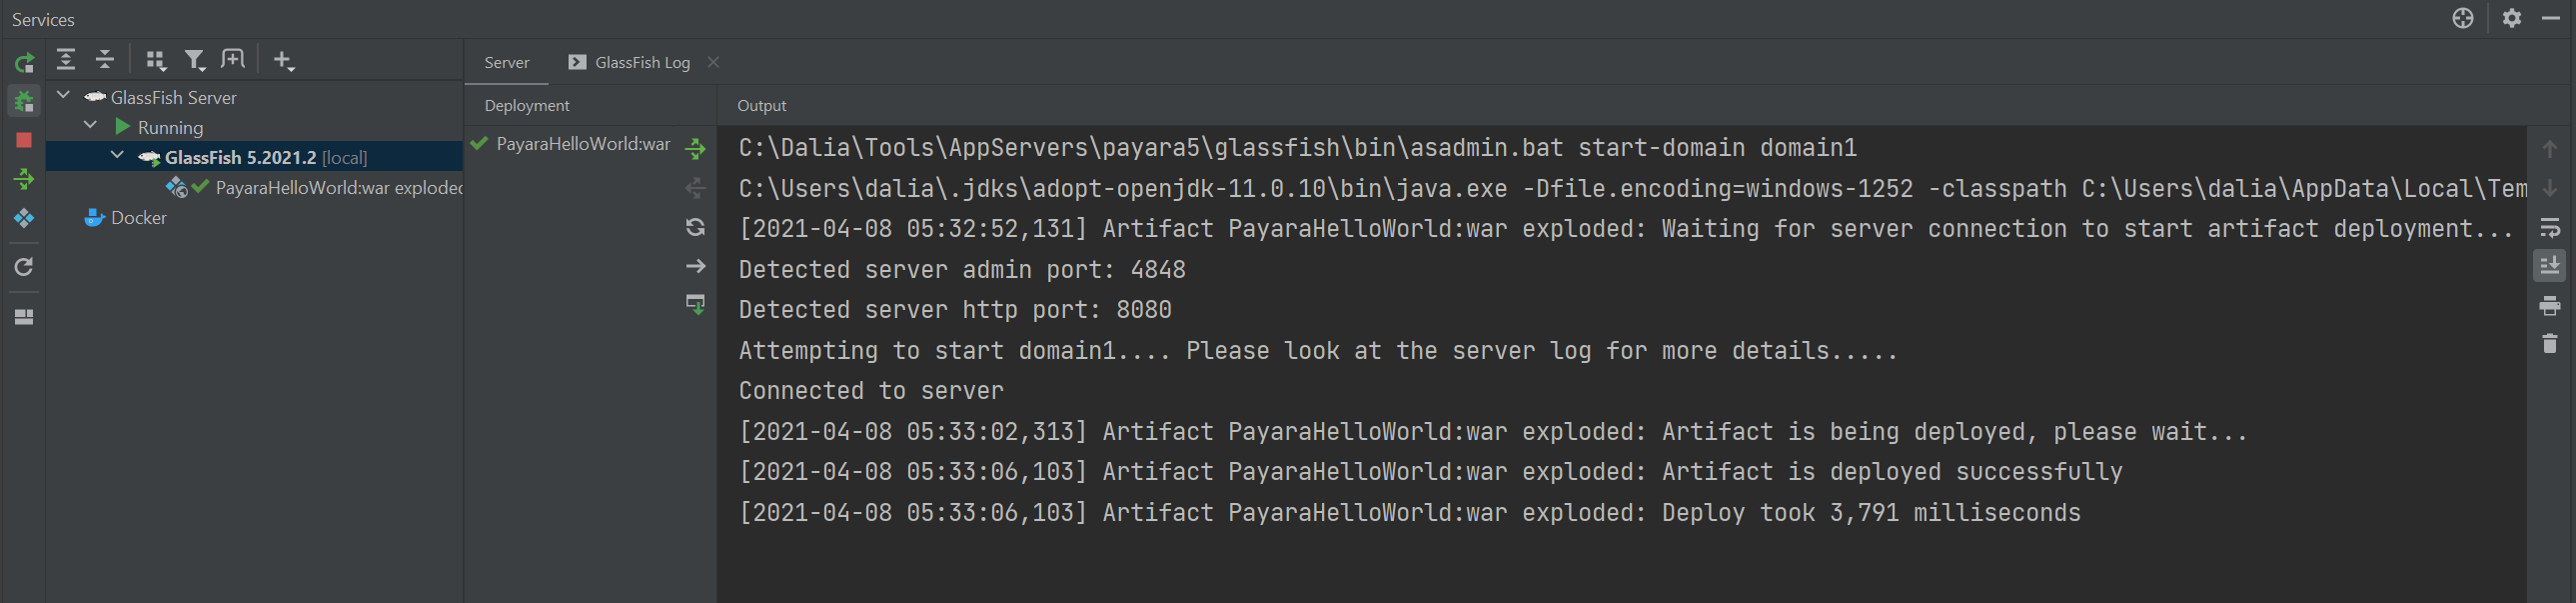Click the Output column header
Viewport: 2576px width, 603px height.
pos(762,106)
